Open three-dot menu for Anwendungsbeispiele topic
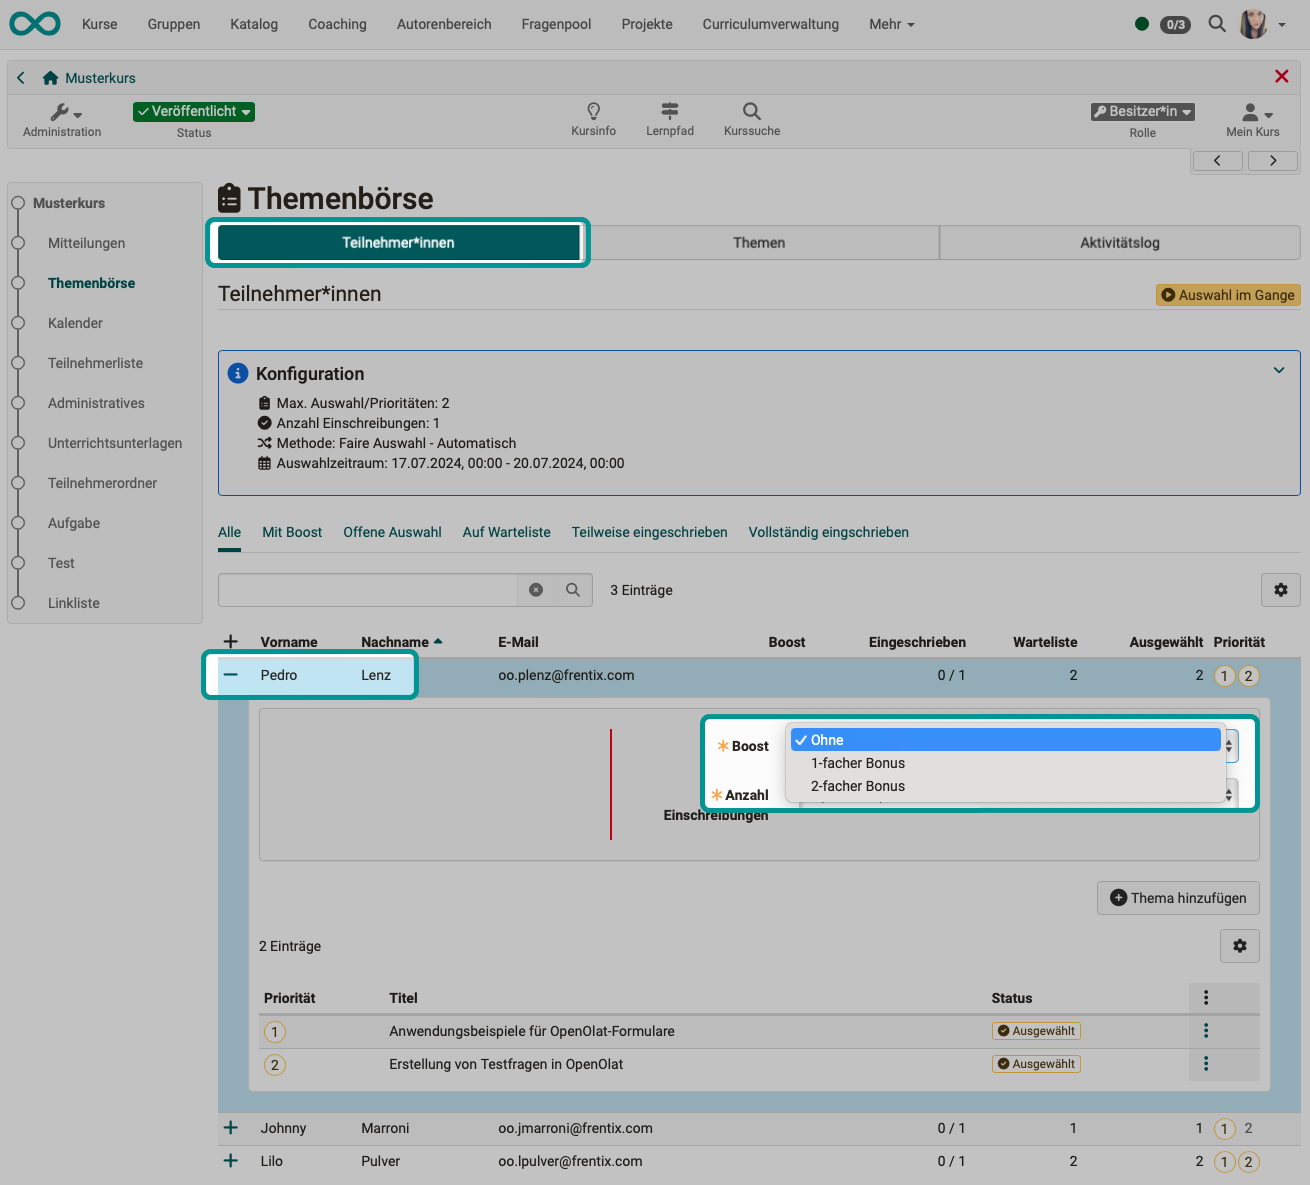1310x1185 pixels. [x=1206, y=1031]
